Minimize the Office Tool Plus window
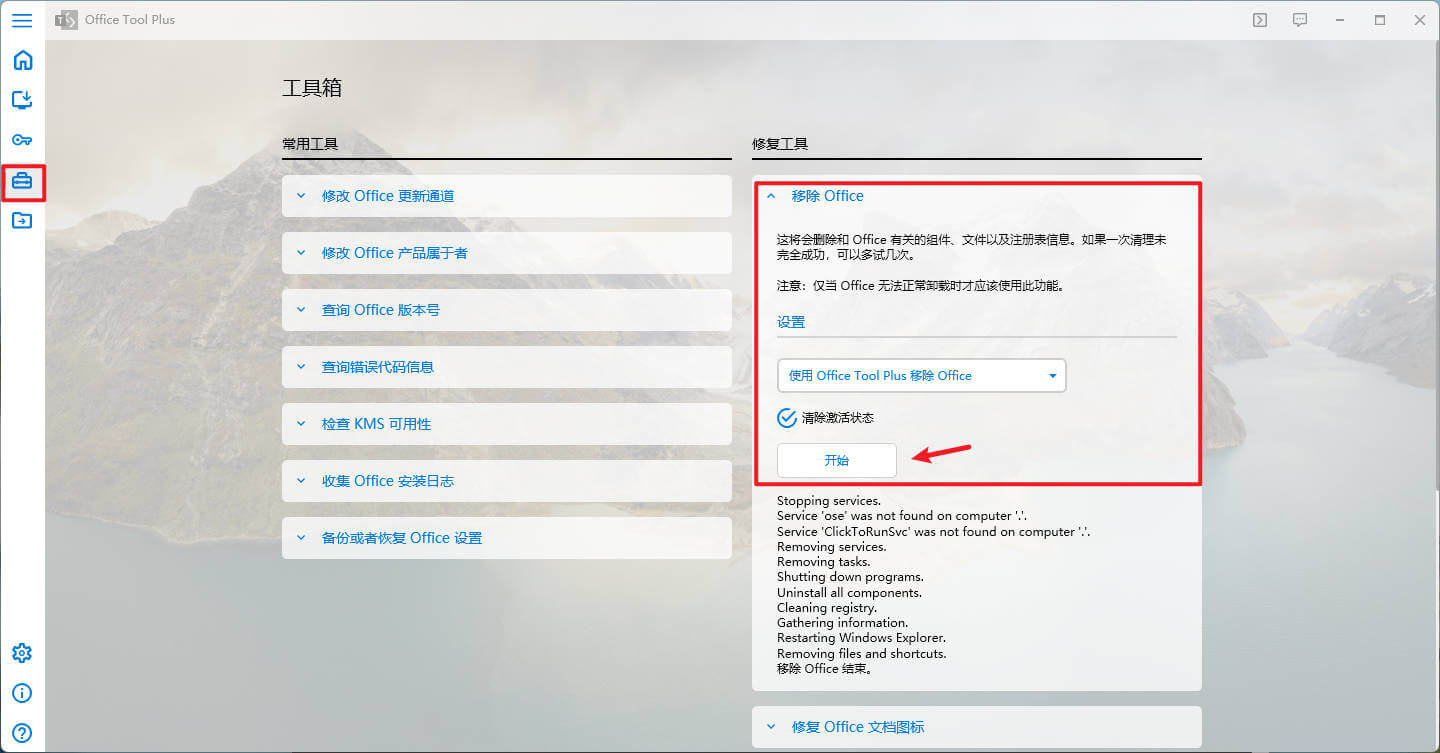 click(1340, 20)
